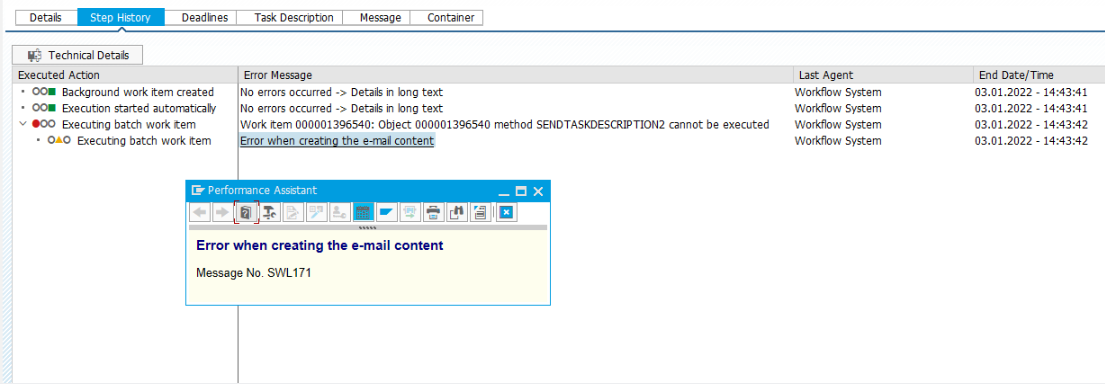Click the blue calendar icon in Performance Assistant

click(363, 211)
